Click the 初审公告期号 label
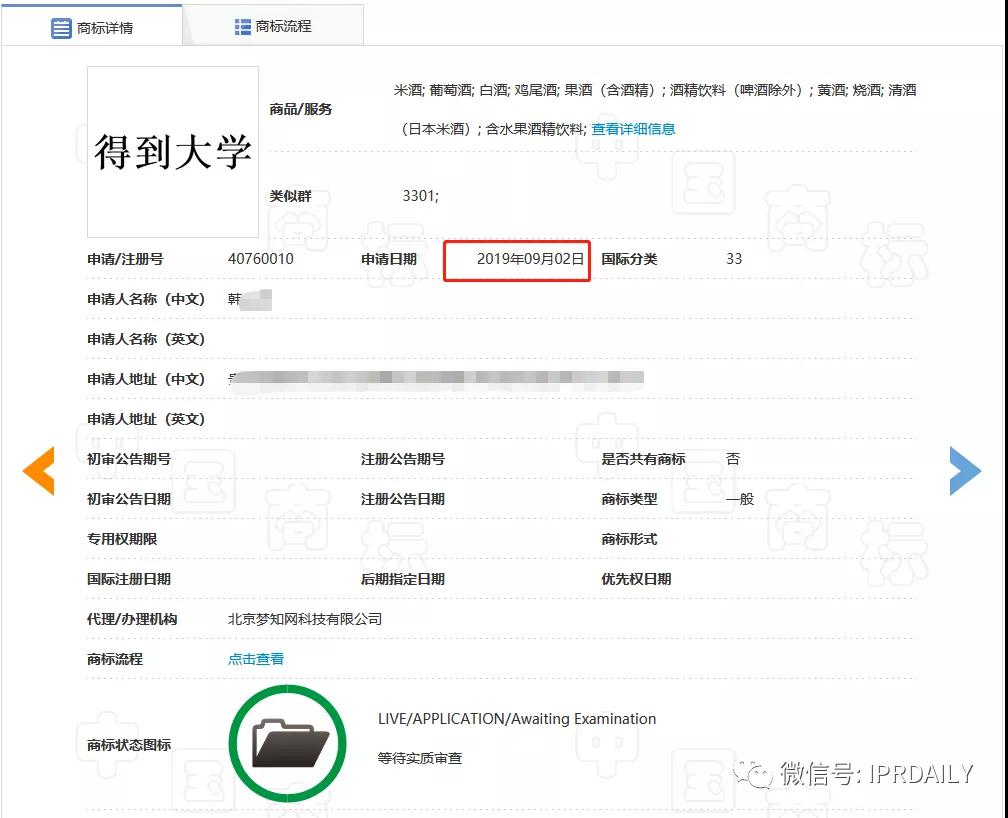This screenshot has width=1008, height=818. pos(129,459)
